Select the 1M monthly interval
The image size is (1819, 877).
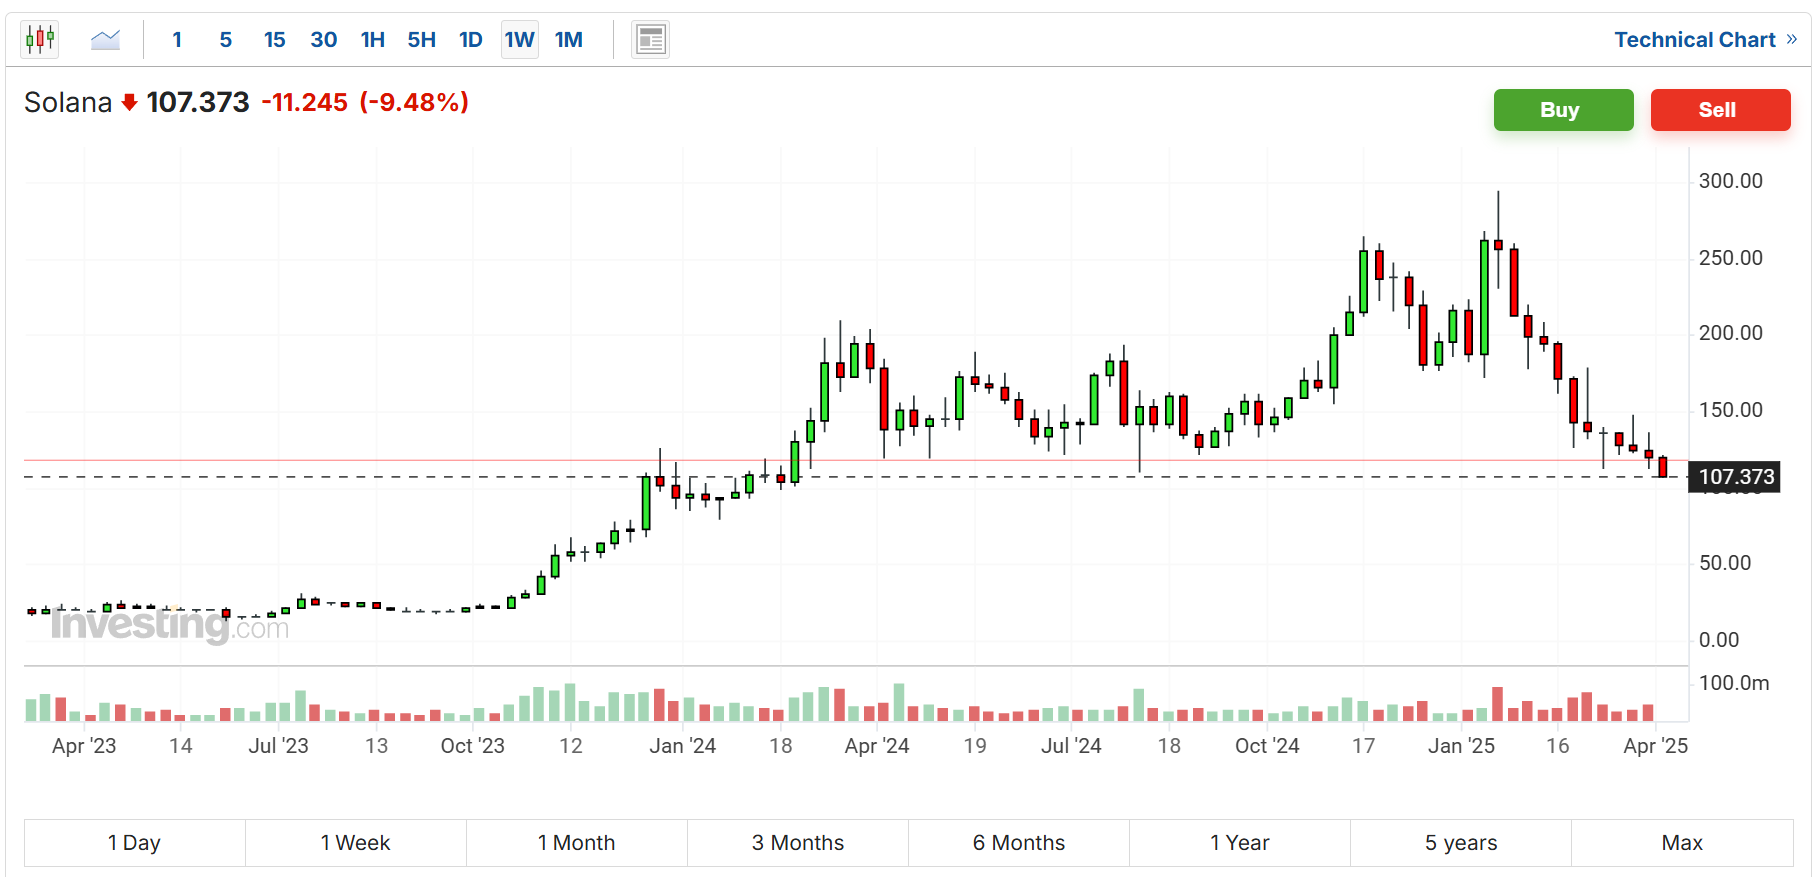point(569,40)
